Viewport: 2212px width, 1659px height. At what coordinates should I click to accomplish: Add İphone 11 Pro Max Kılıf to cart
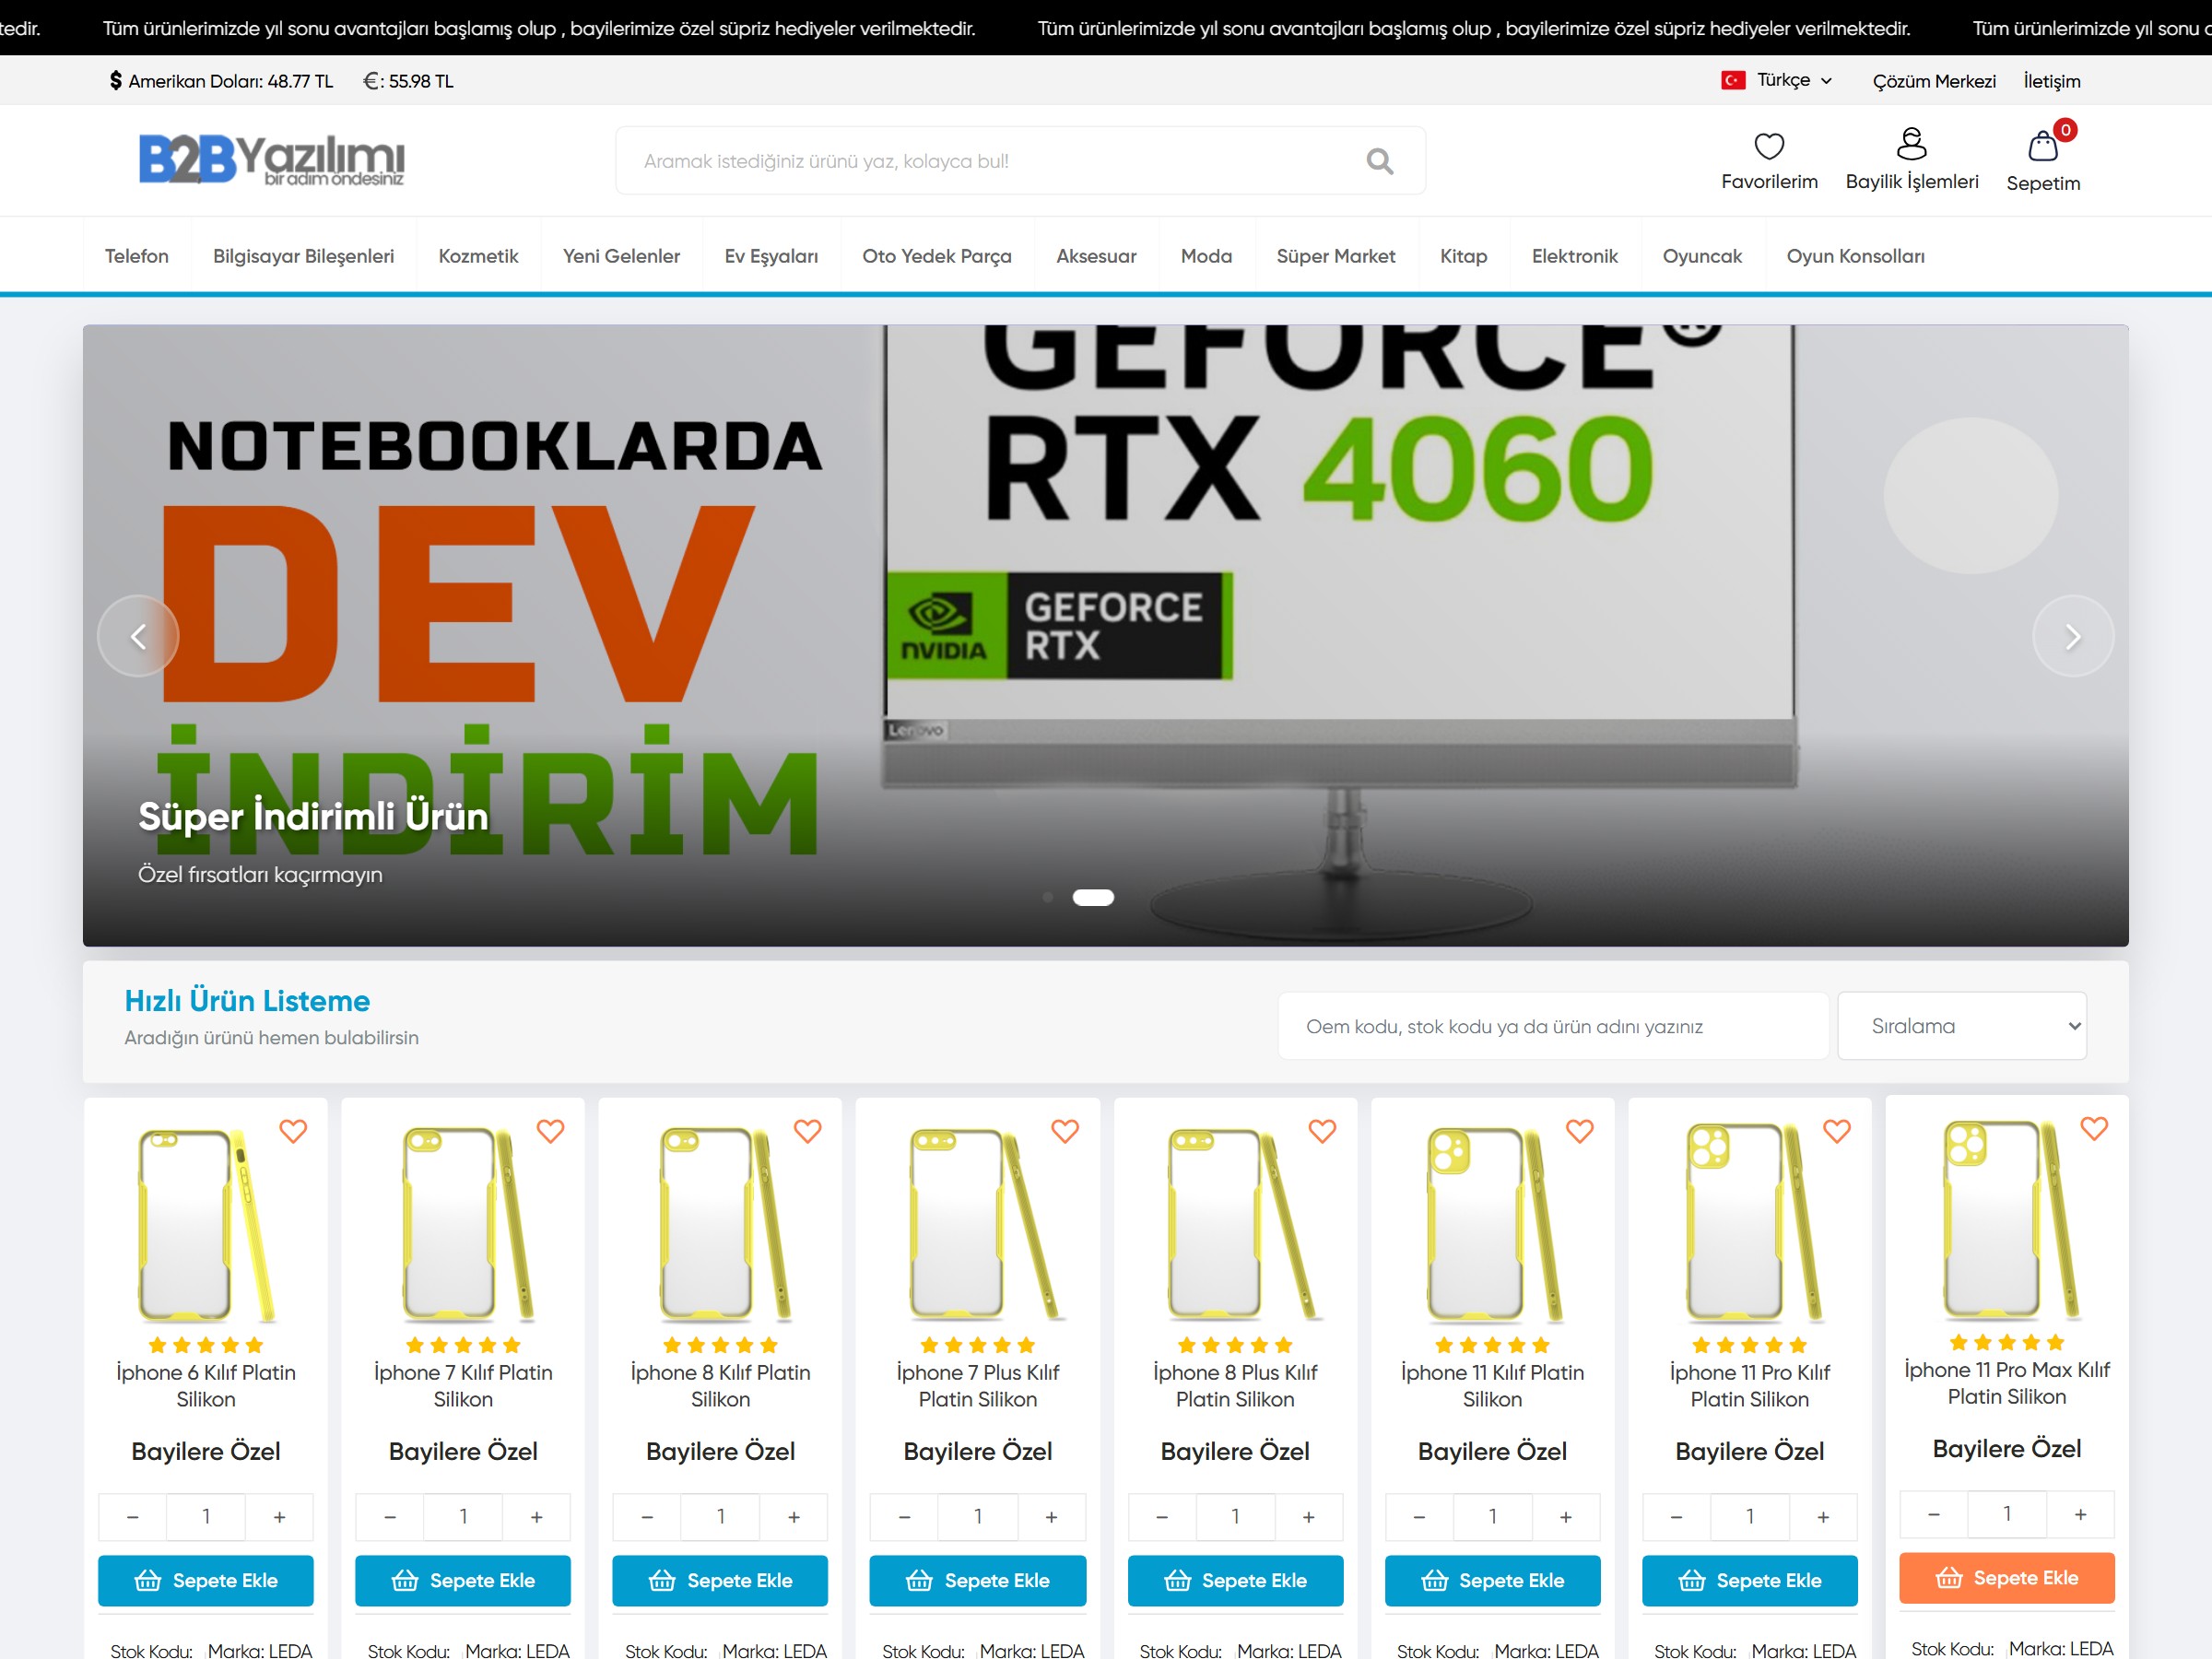(2007, 1578)
